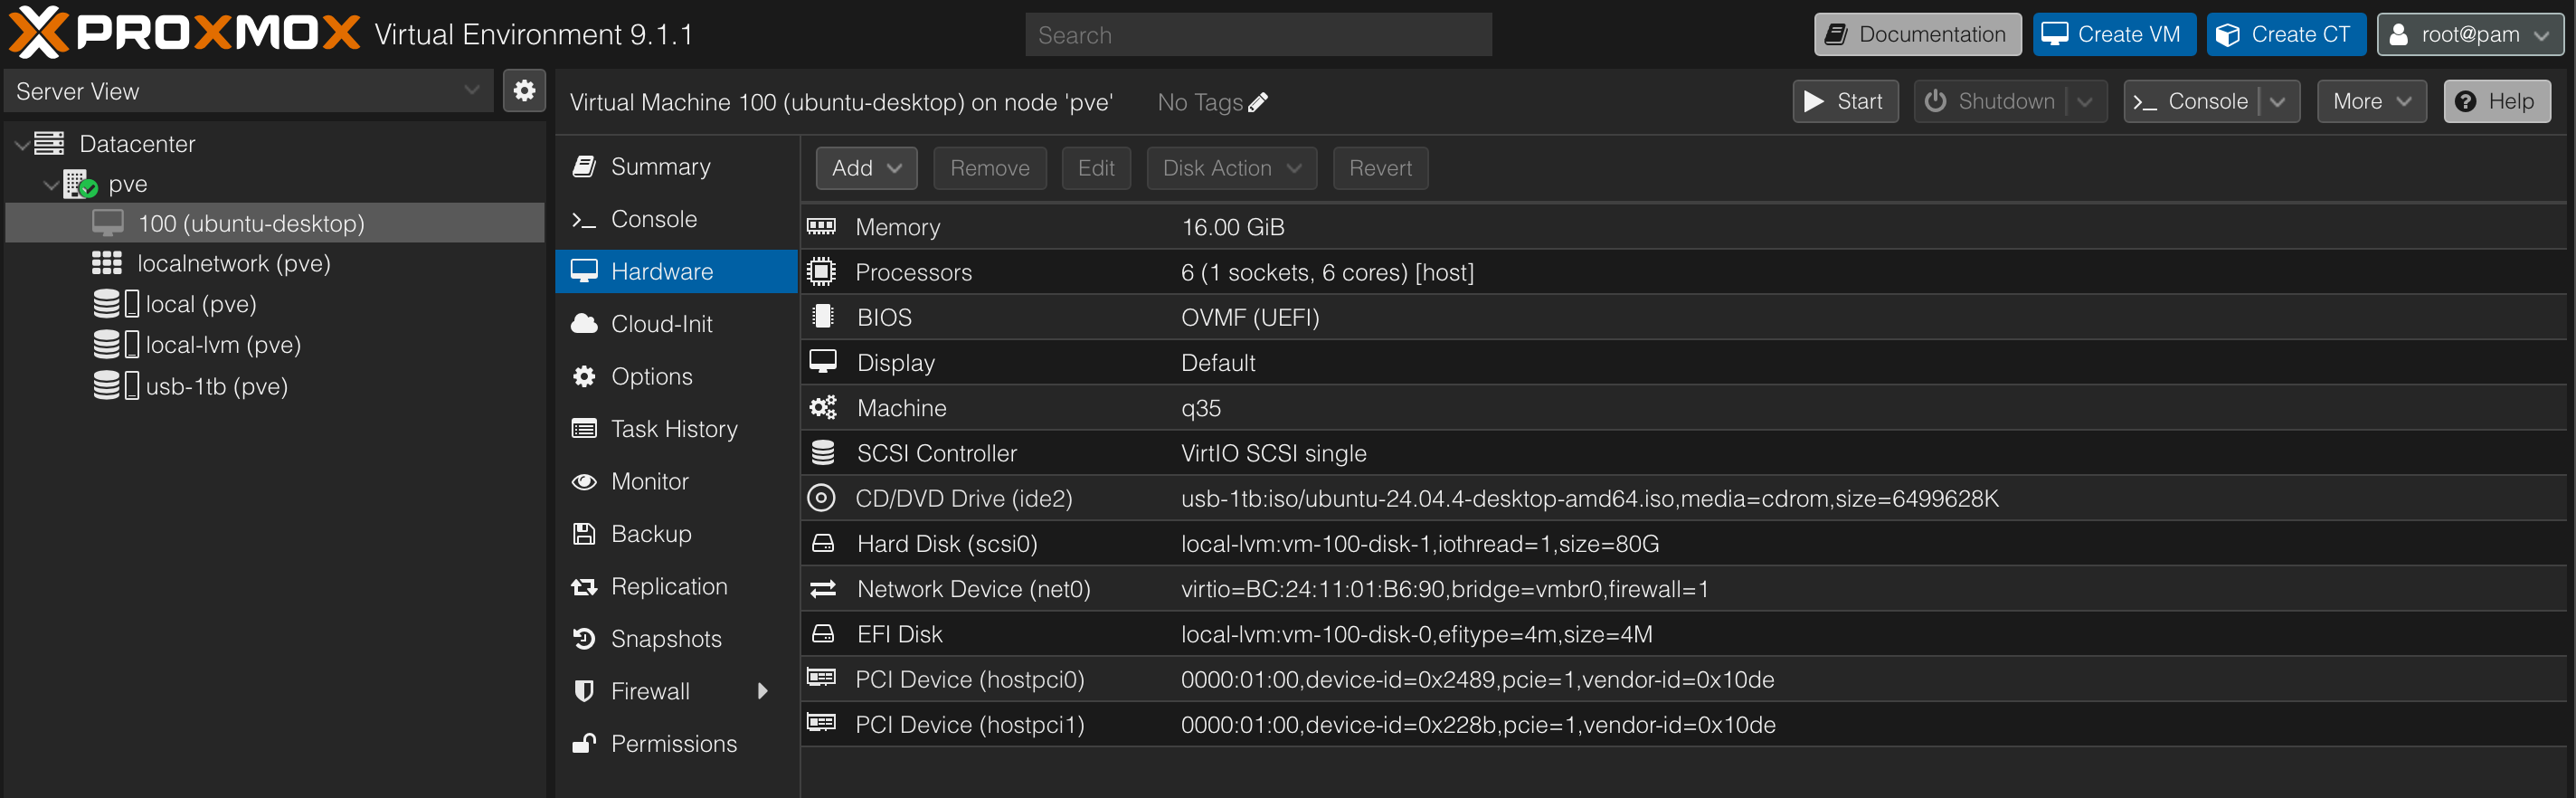Click the Datacenter server icon

49,143
